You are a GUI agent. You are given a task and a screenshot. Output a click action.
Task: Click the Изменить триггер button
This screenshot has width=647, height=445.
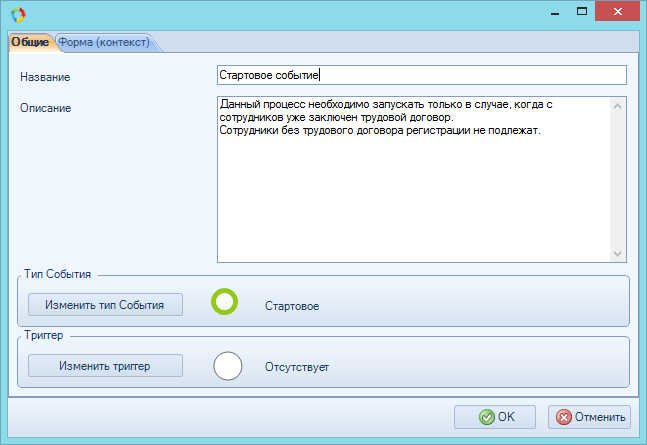pos(105,366)
